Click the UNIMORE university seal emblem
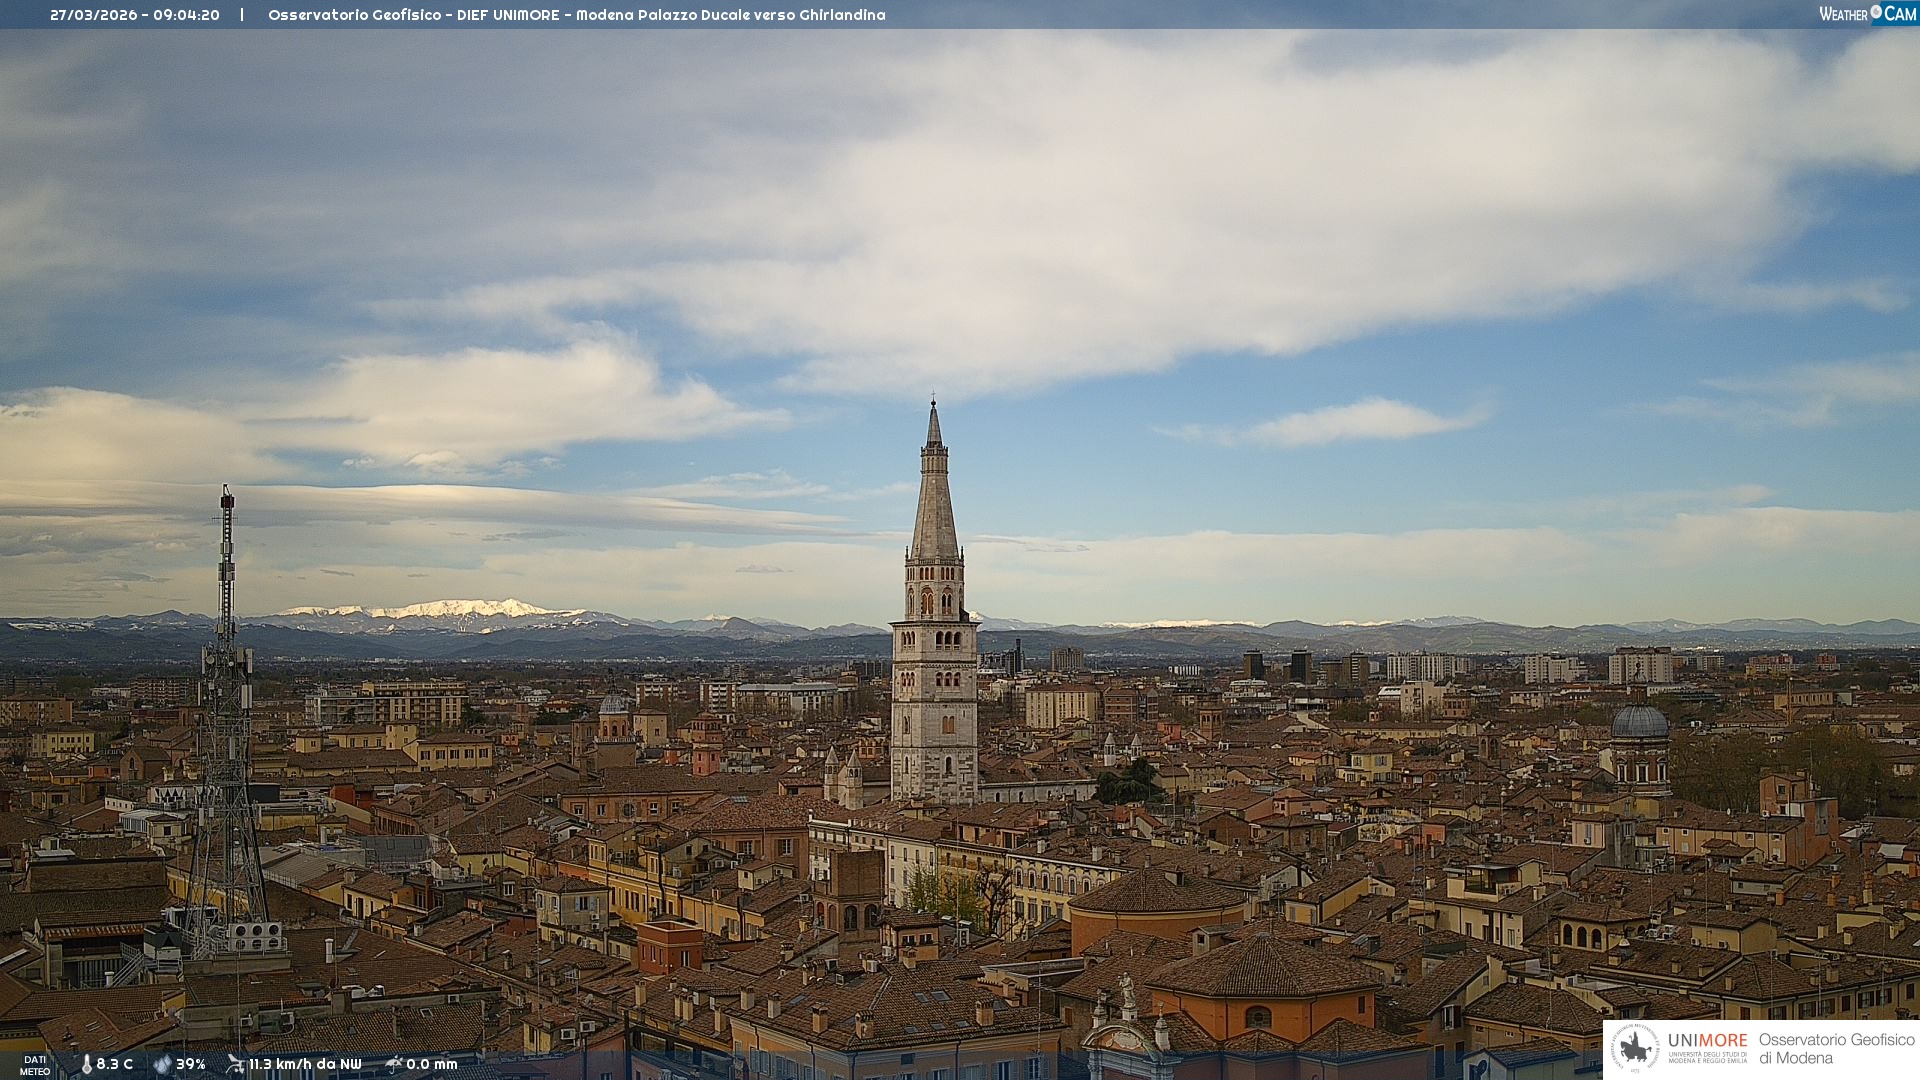Screen dimensions: 1920x1080 [1635, 1048]
